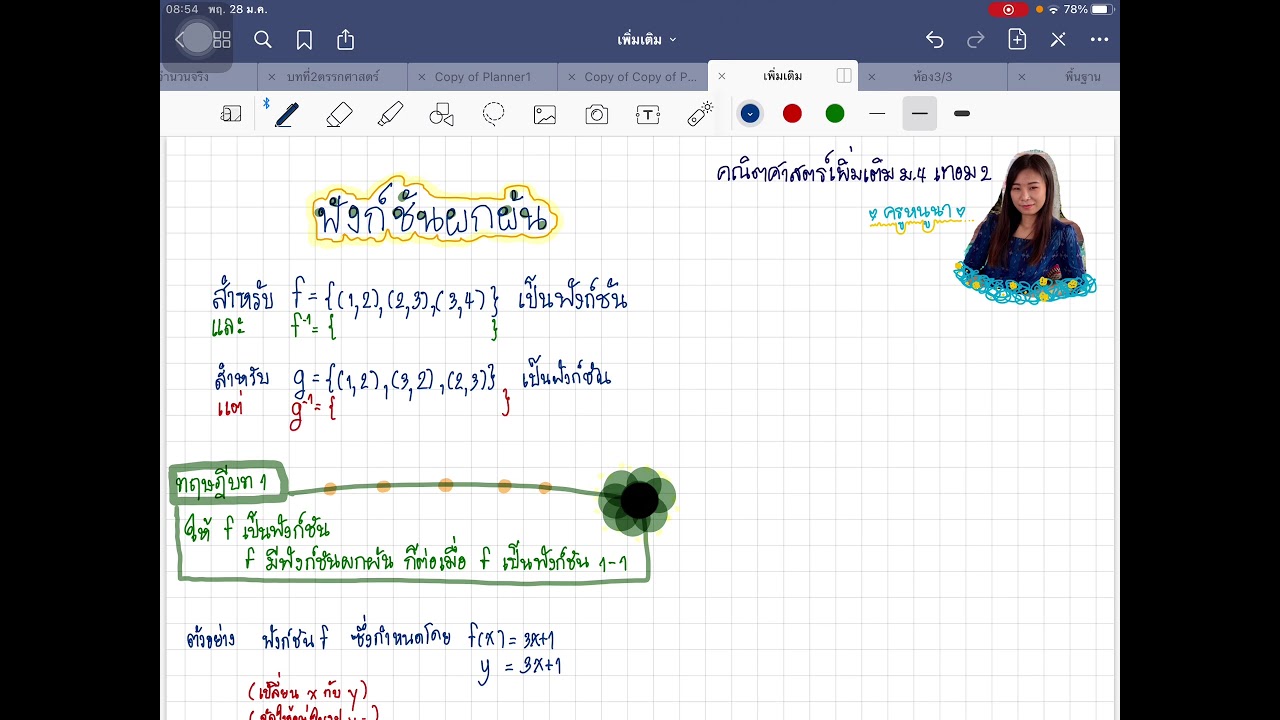Select the medium stroke width
The height and width of the screenshot is (720, 1280).
tap(920, 114)
